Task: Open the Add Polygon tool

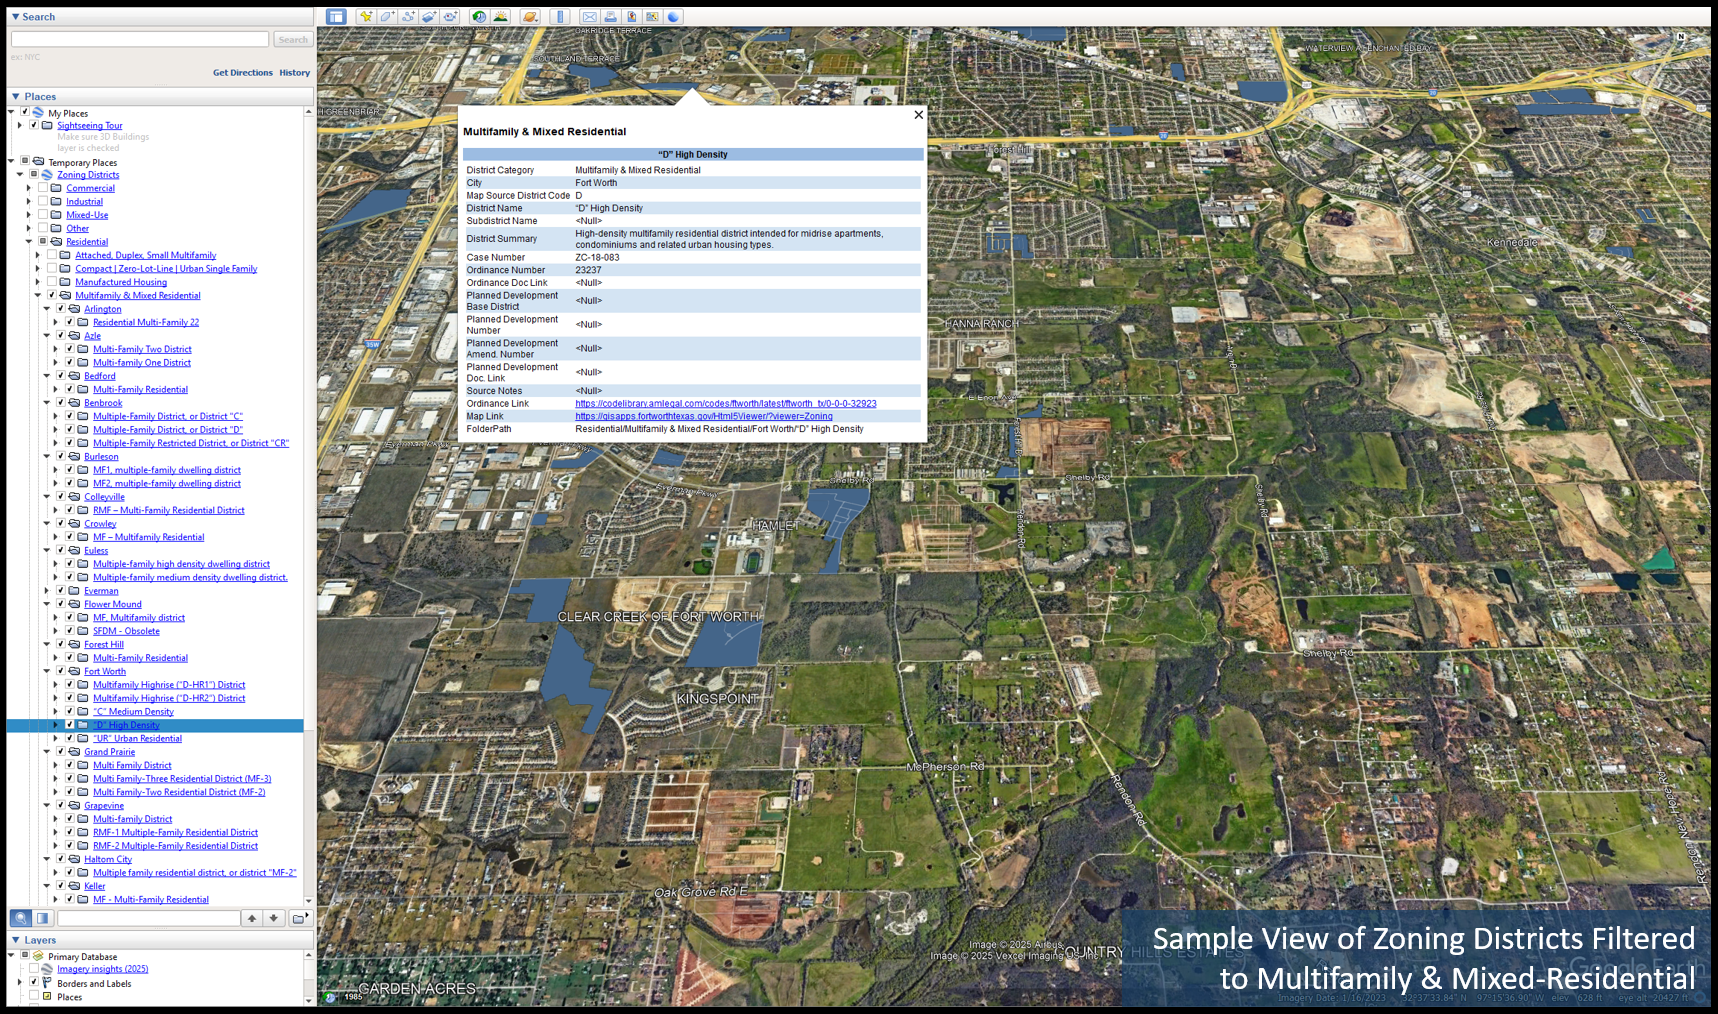Action: pyautogui.click(x=387, y=17)
